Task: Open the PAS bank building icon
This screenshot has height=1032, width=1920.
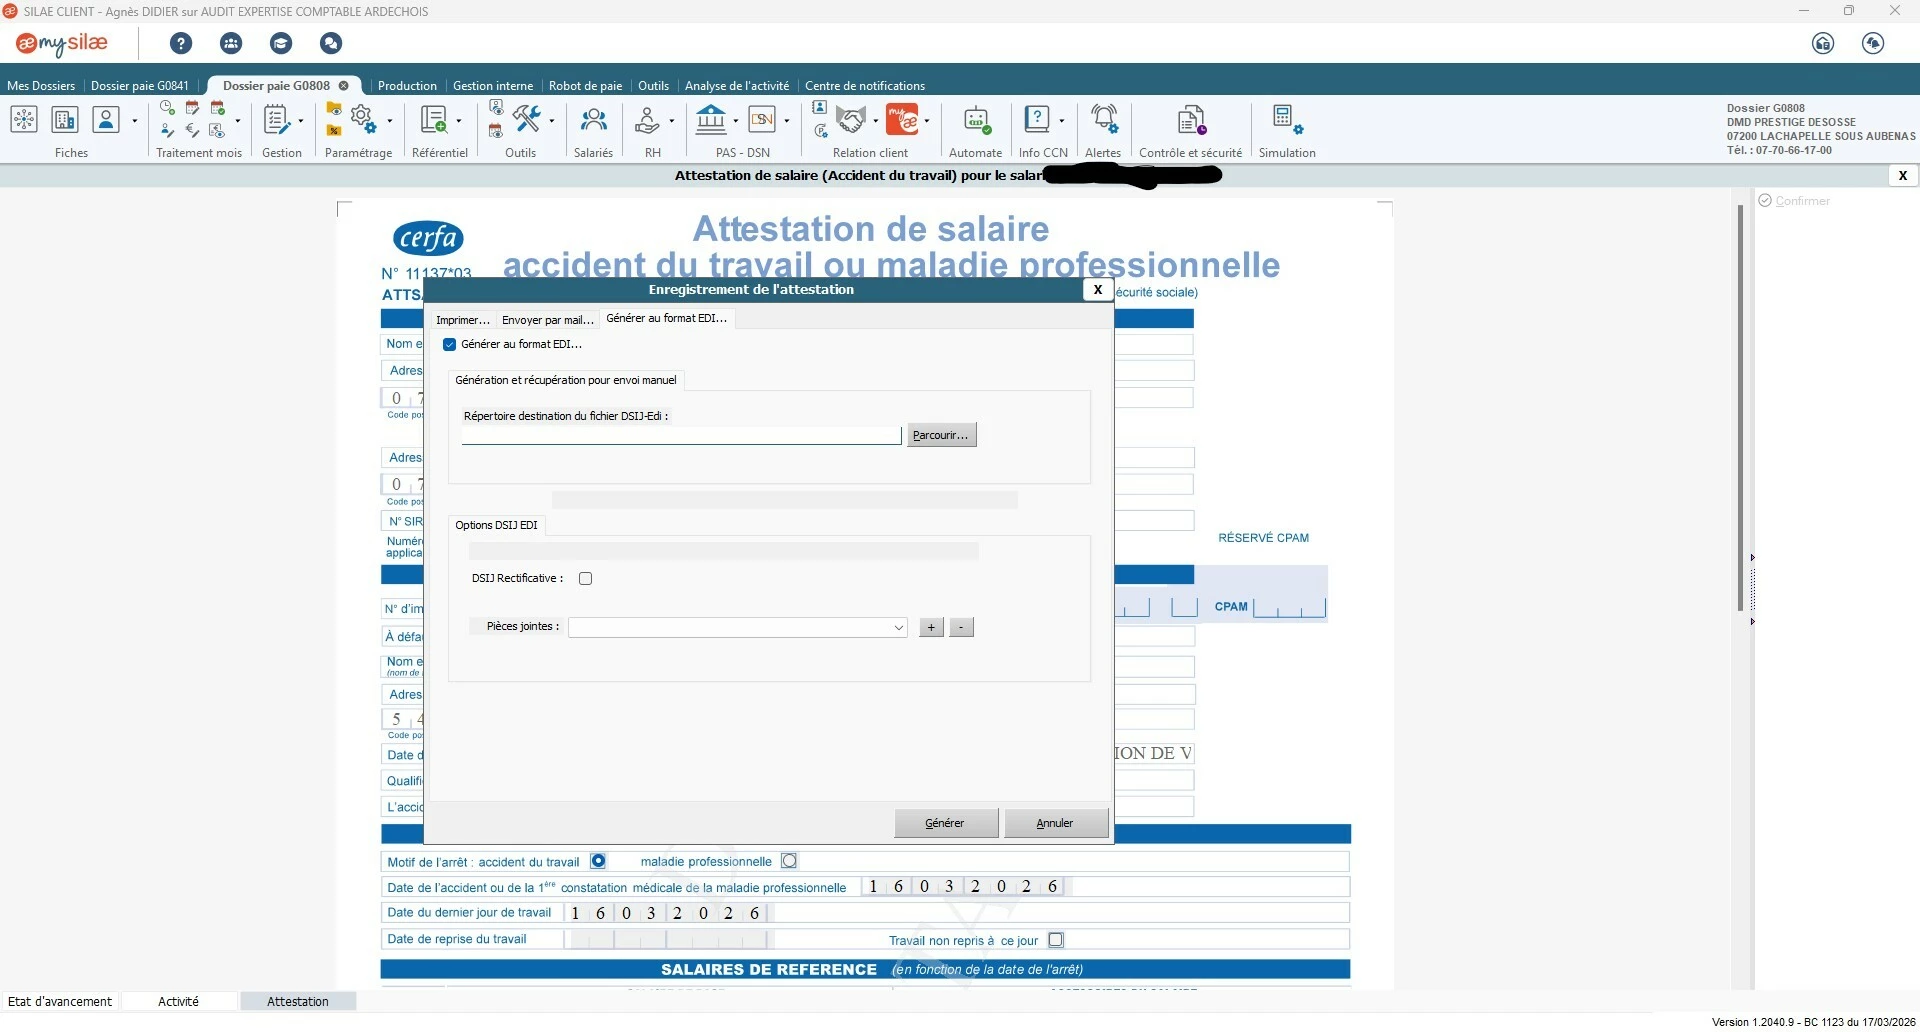Action: pyautogui.click(x=711, y=119)
